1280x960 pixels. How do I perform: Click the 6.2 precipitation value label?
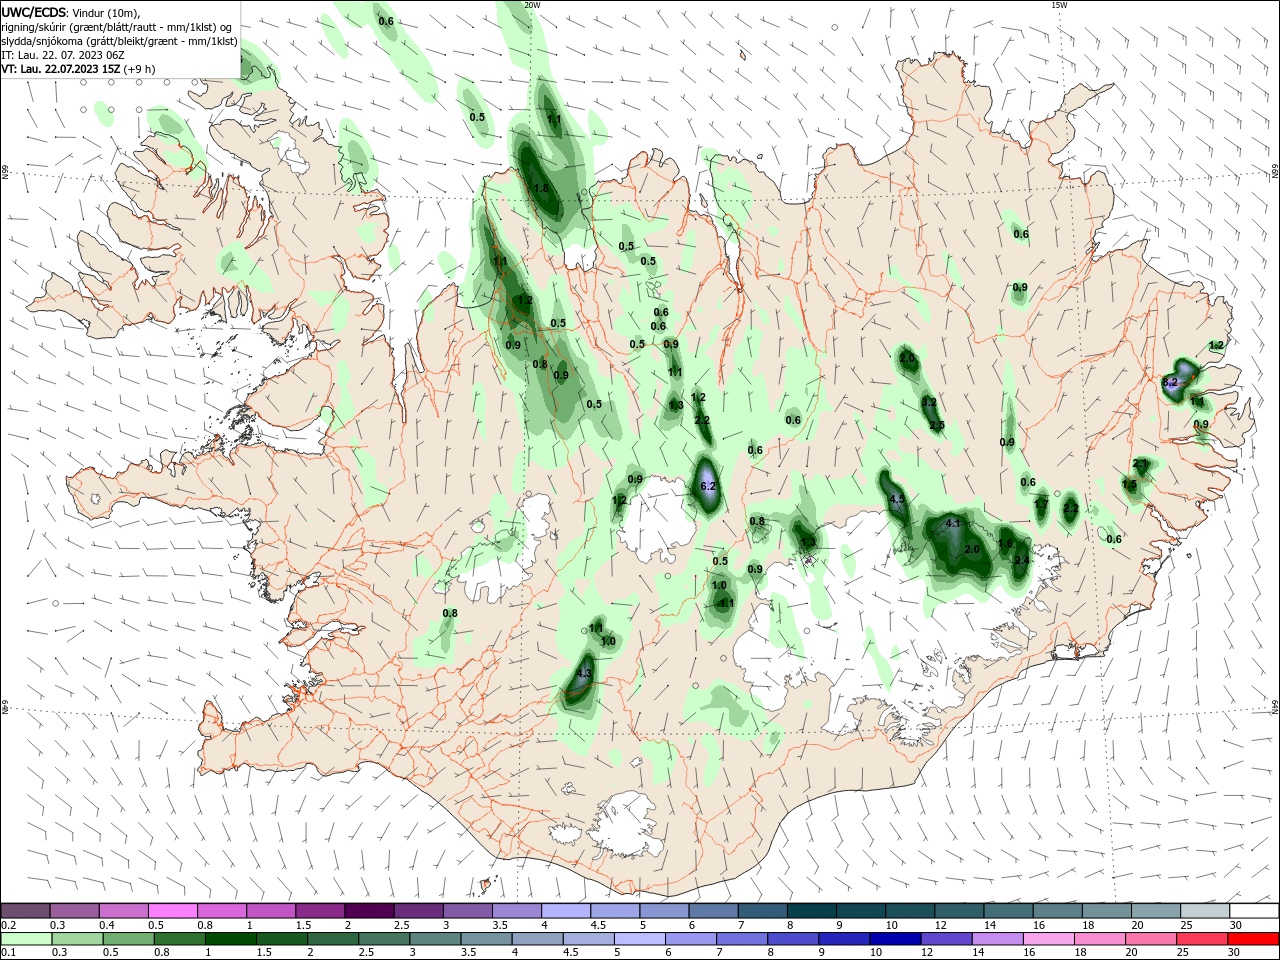tap(708, 486)
